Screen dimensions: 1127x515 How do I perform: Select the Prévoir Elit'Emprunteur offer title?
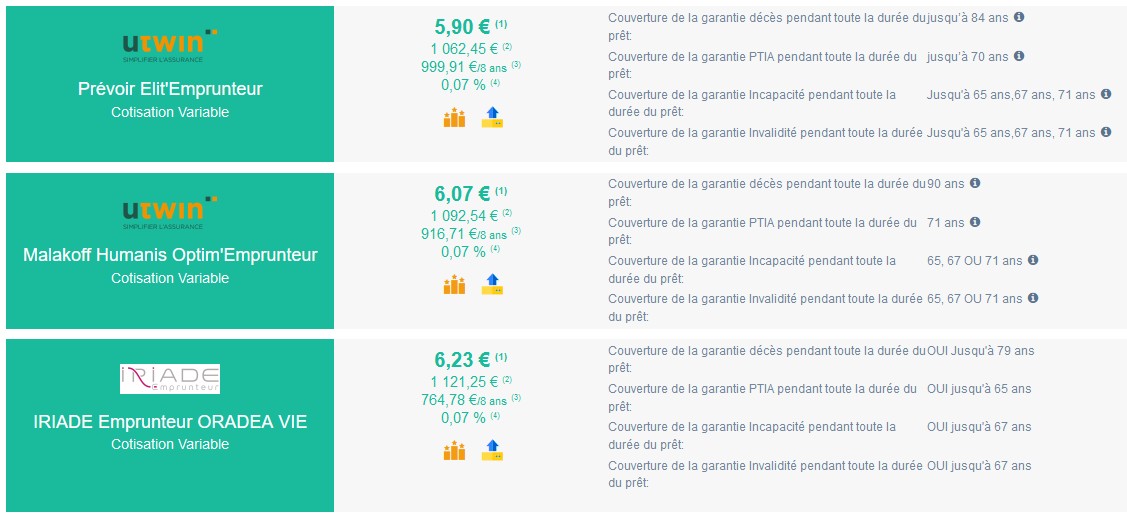pyautogui.click(x=170, y=90)
